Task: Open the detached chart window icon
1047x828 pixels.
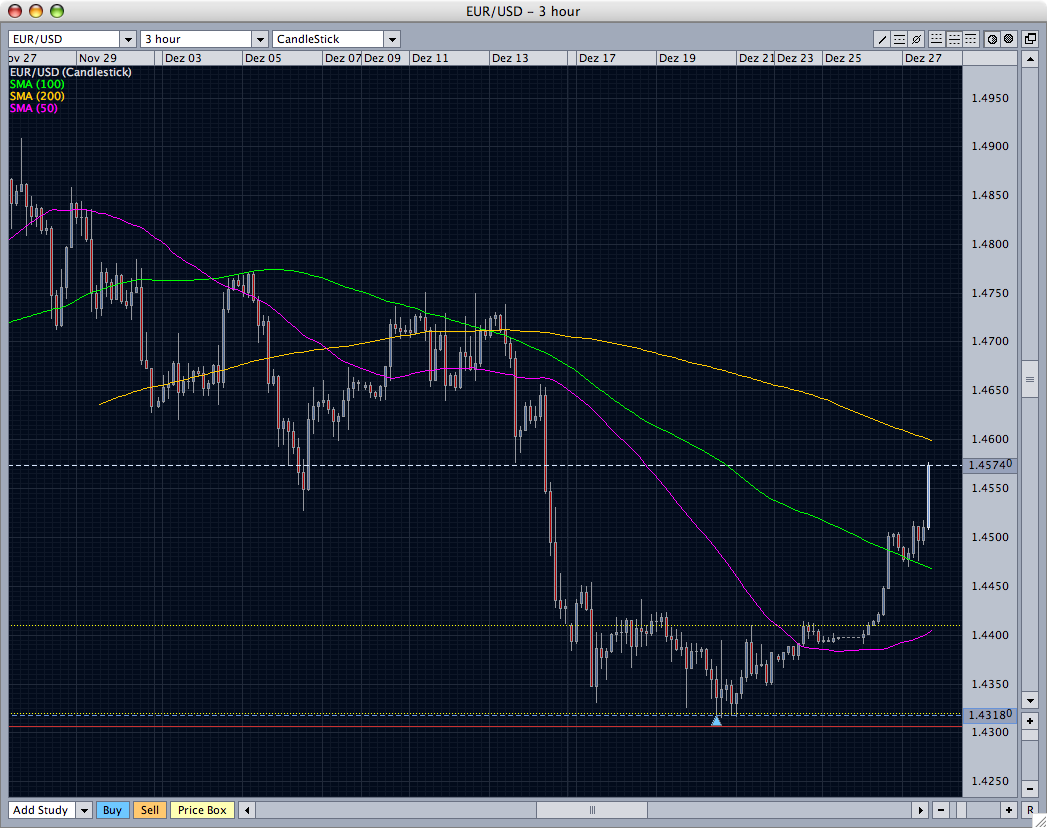Action: click(1029, 38)
